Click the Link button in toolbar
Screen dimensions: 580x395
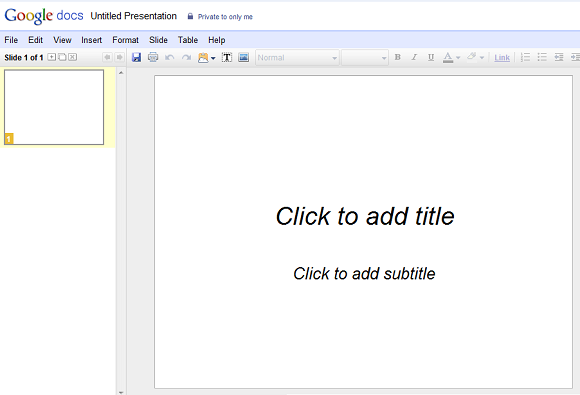502,58
